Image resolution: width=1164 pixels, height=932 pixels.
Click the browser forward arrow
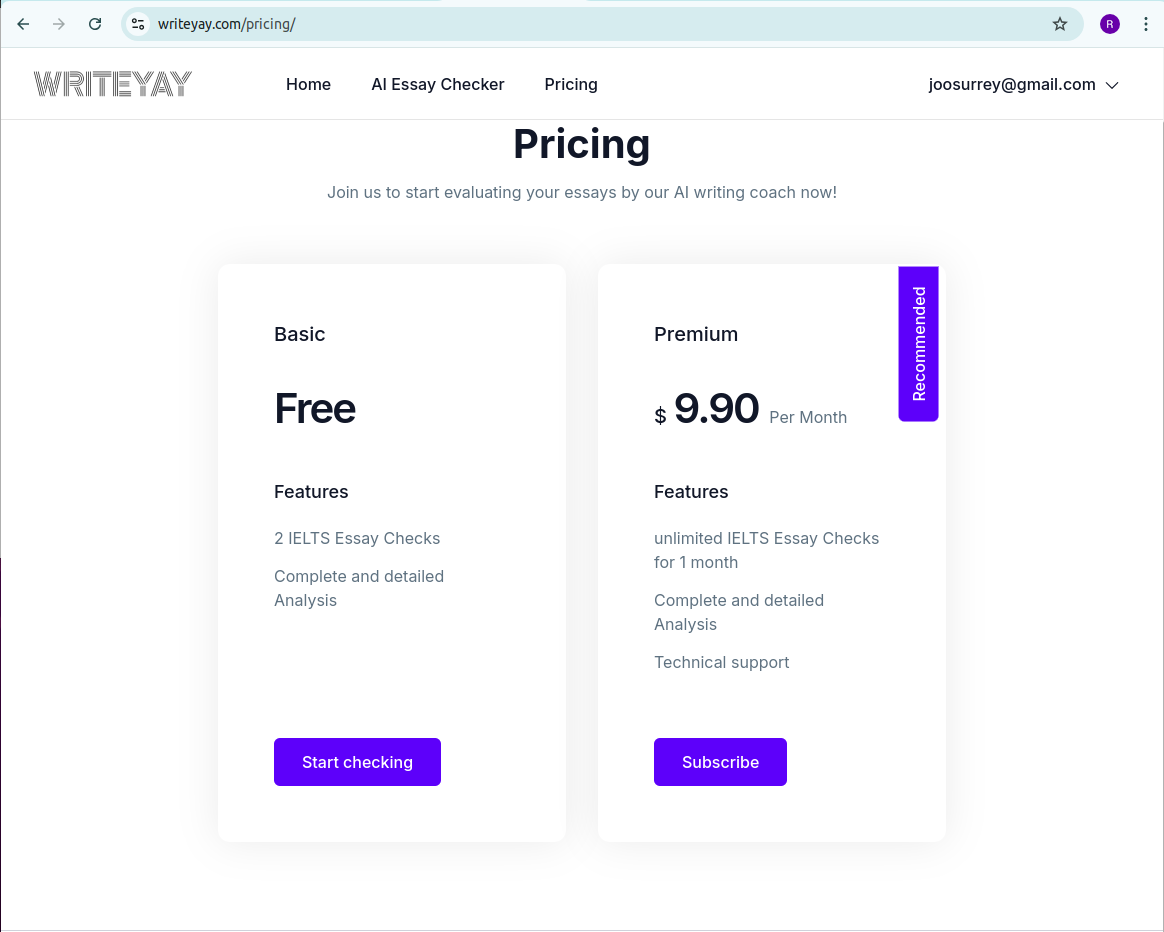click(59, 24)
